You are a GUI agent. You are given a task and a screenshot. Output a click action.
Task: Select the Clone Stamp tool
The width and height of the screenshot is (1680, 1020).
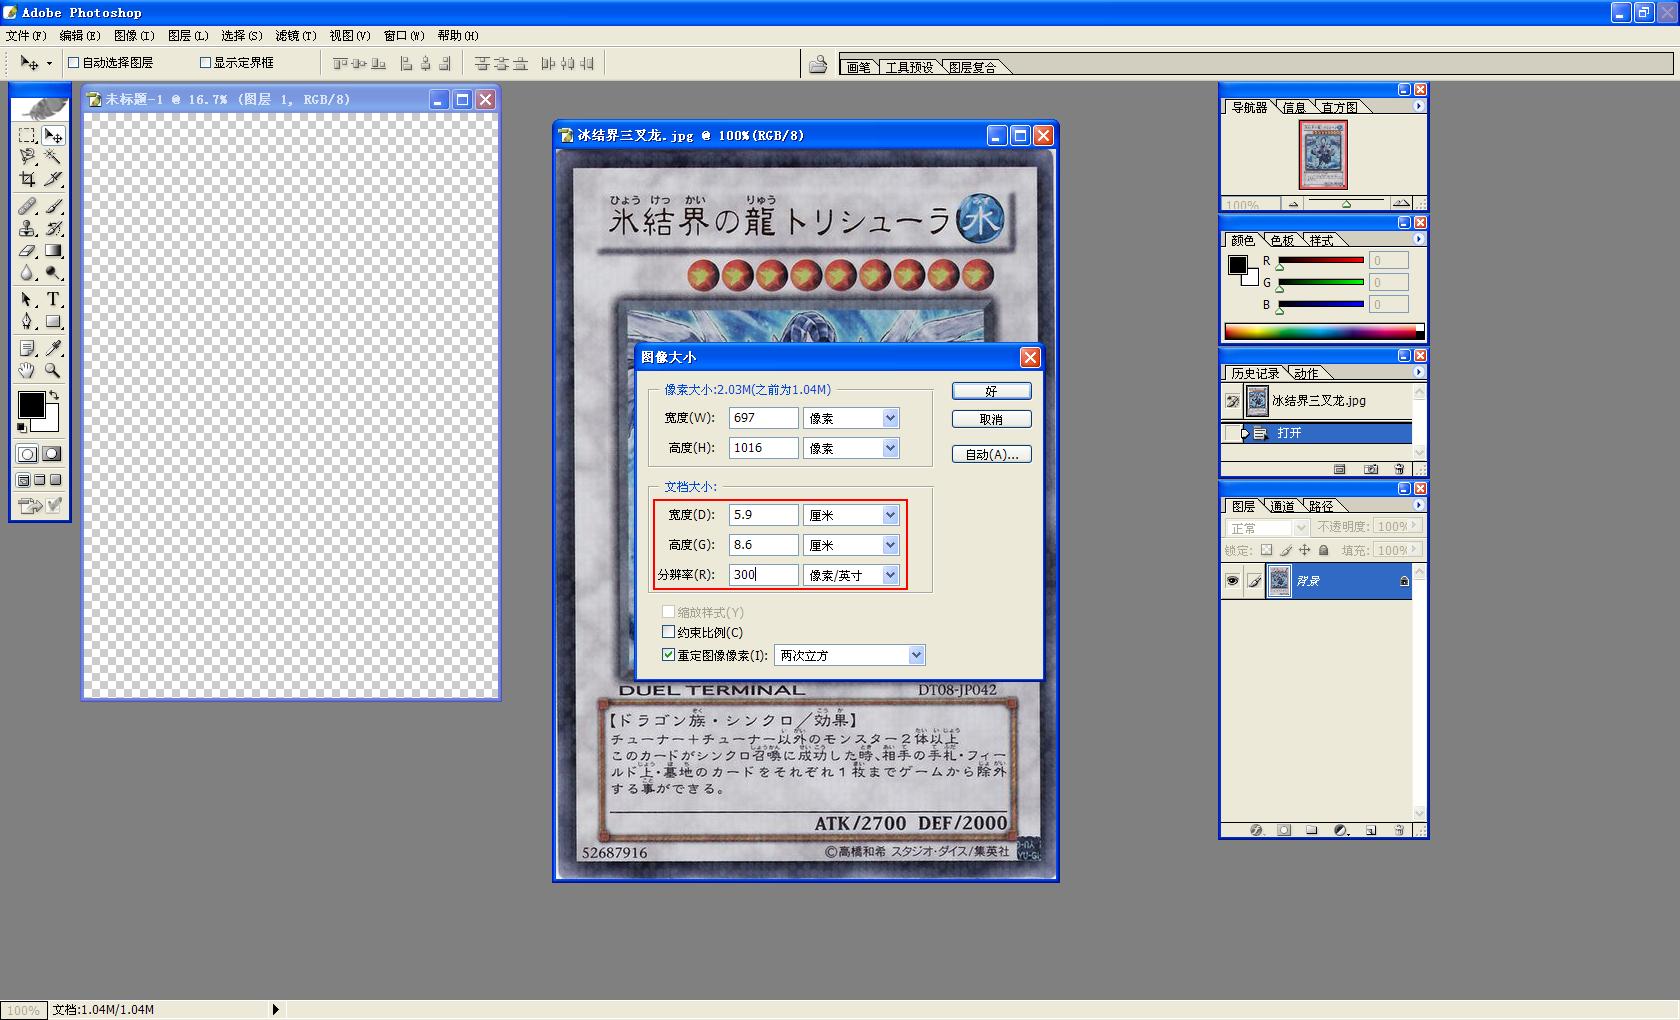click(28, 229)
